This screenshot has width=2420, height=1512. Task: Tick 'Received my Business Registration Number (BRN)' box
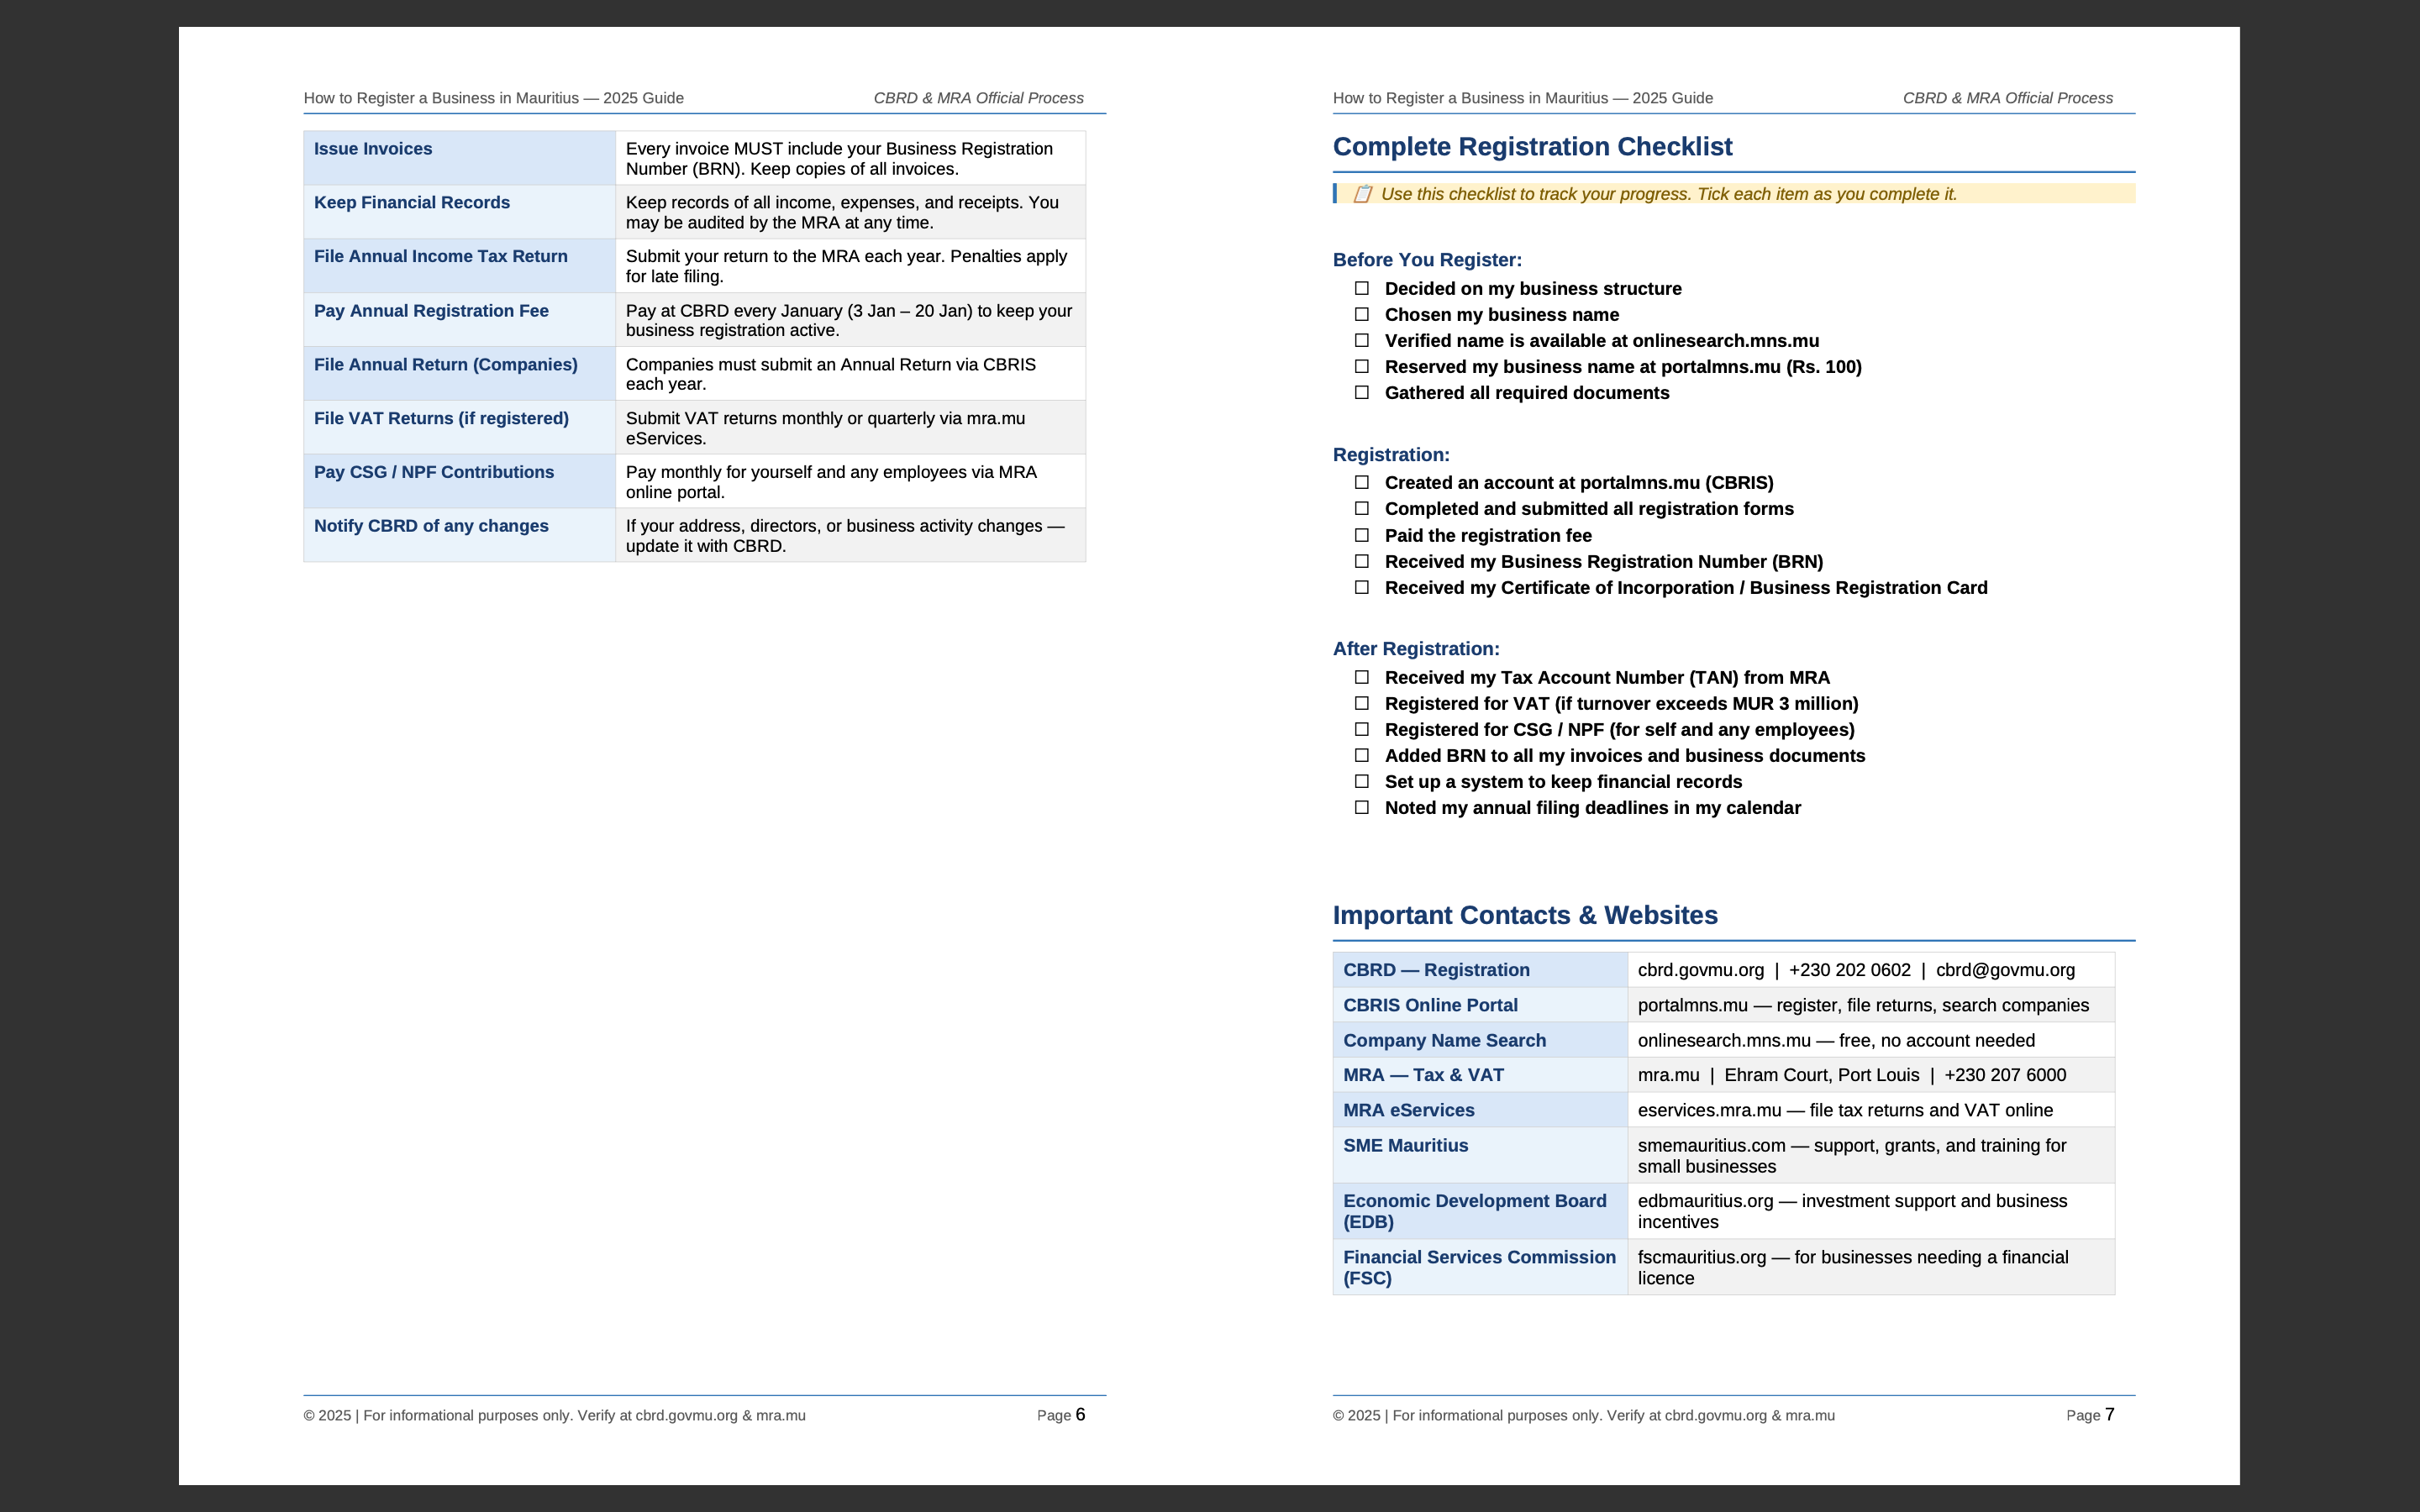coord(1361,562)
